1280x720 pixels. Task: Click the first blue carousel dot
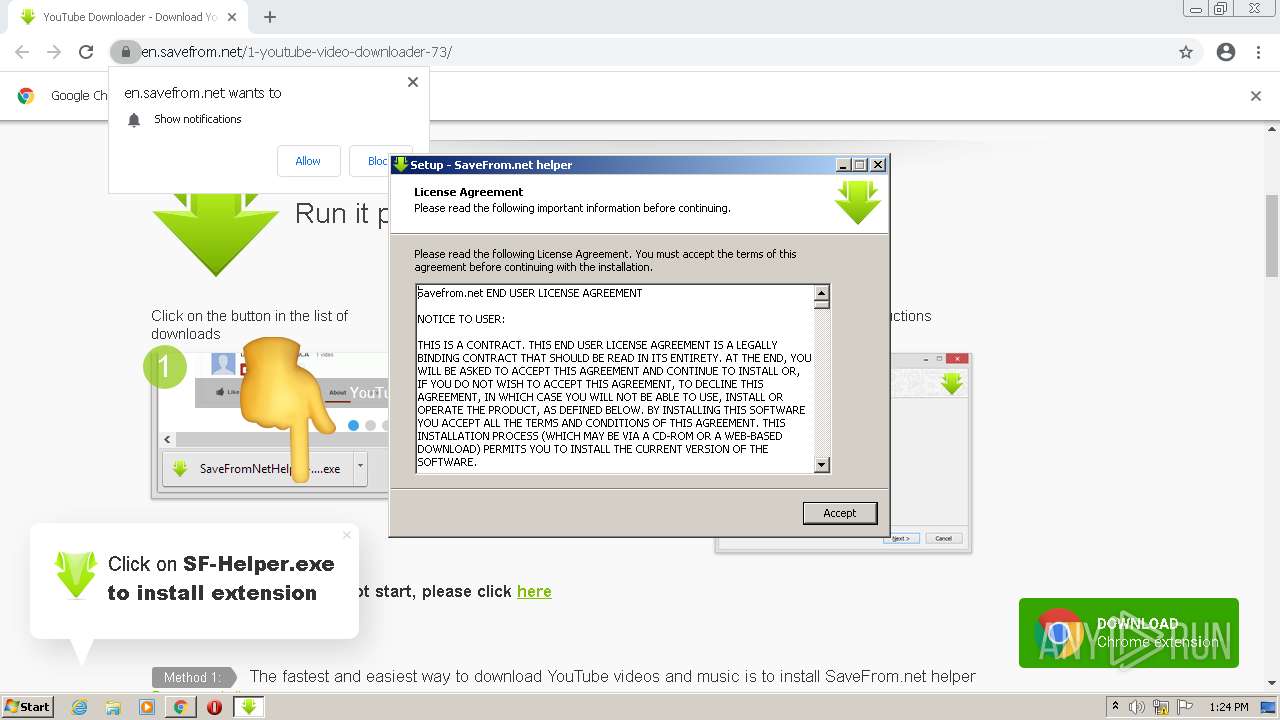pos(353,425)
